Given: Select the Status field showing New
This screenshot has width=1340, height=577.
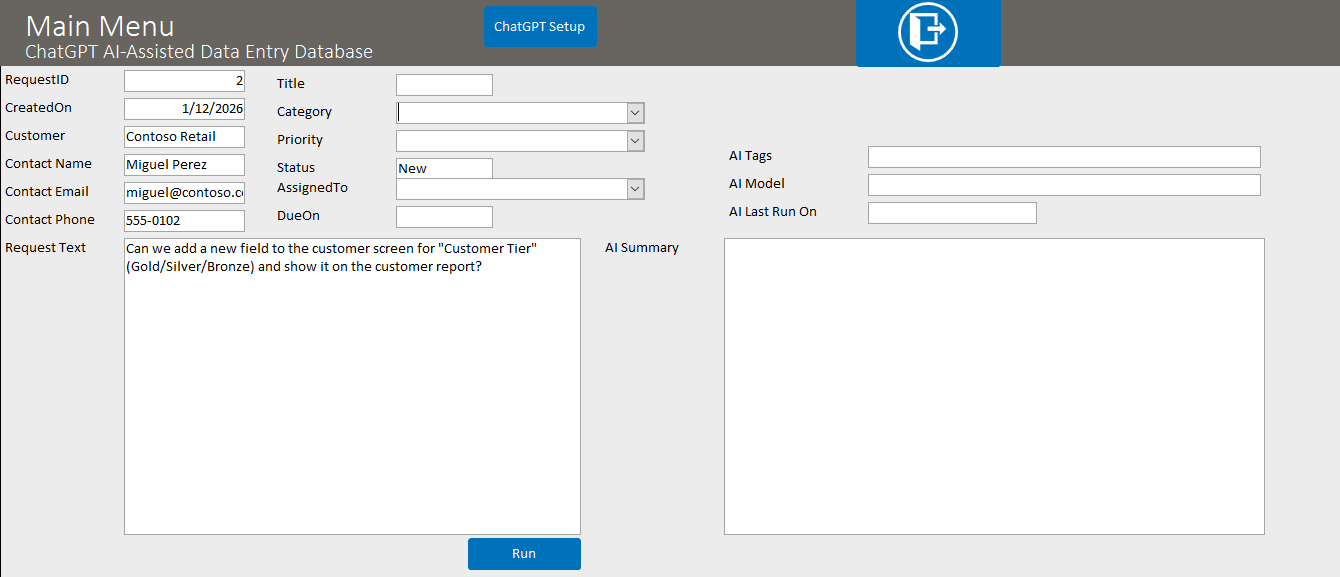Looking at the screenshot, I should [x=444, y=169].
